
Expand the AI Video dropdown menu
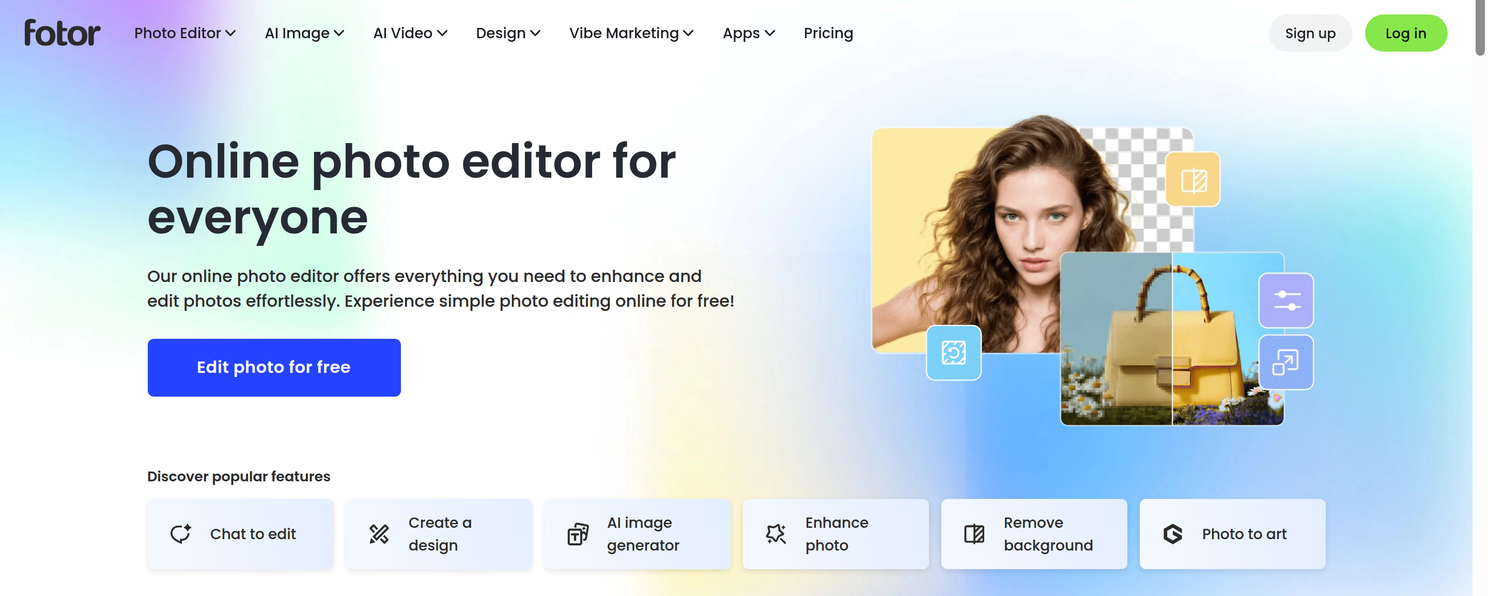411,33
